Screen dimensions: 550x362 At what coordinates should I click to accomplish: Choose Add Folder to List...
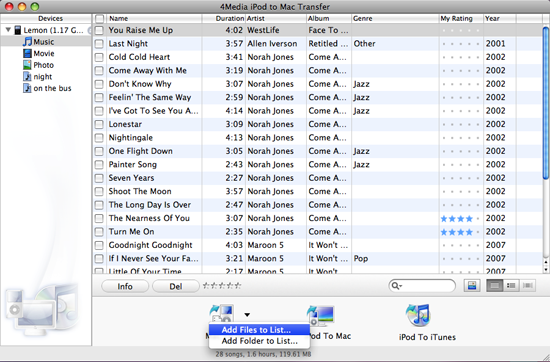pos(259,341)
